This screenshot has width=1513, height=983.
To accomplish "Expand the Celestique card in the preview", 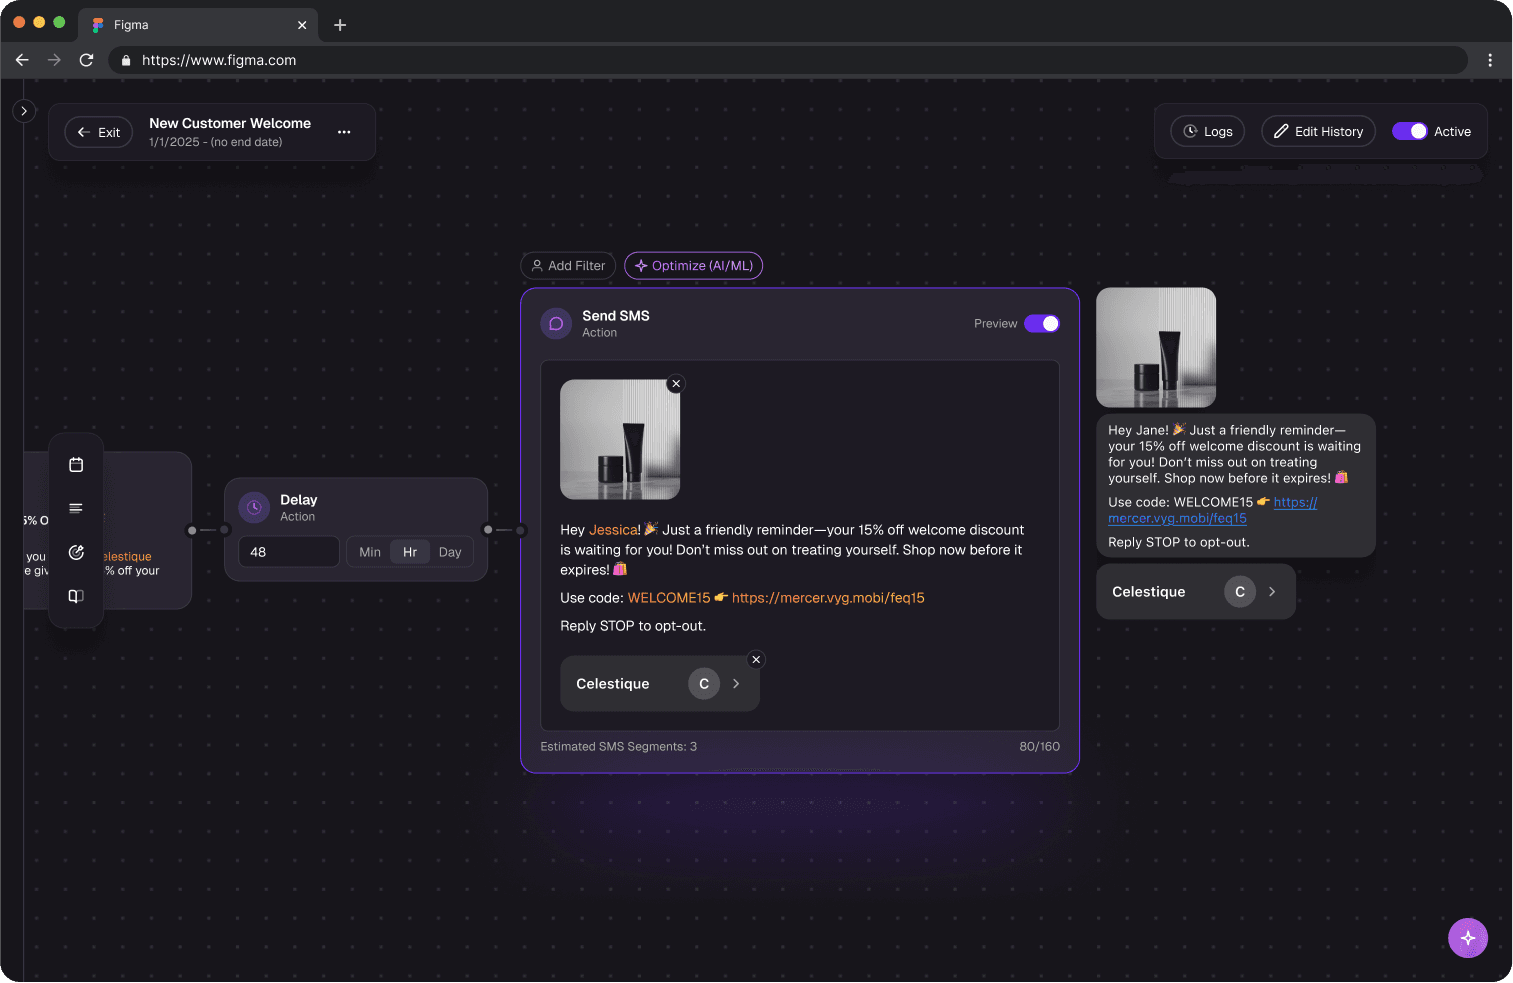I will 1272,591.
